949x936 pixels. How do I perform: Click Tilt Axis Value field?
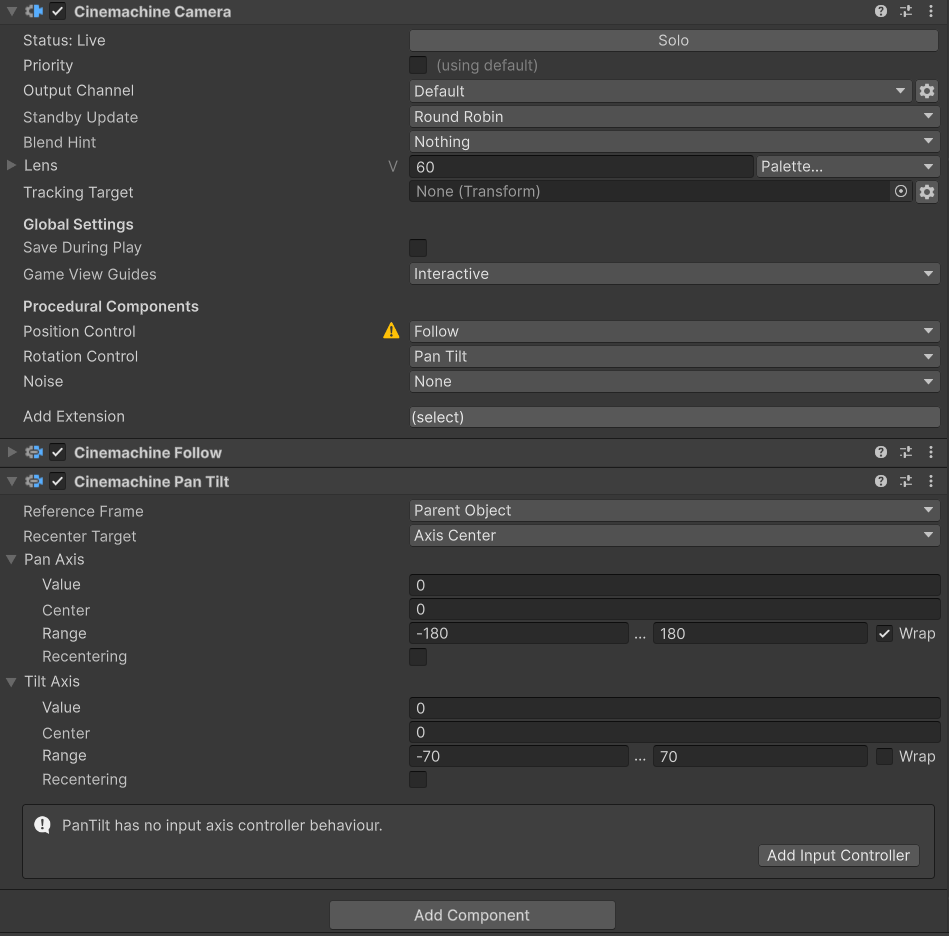pyautogui.click(x=674, y=708)
